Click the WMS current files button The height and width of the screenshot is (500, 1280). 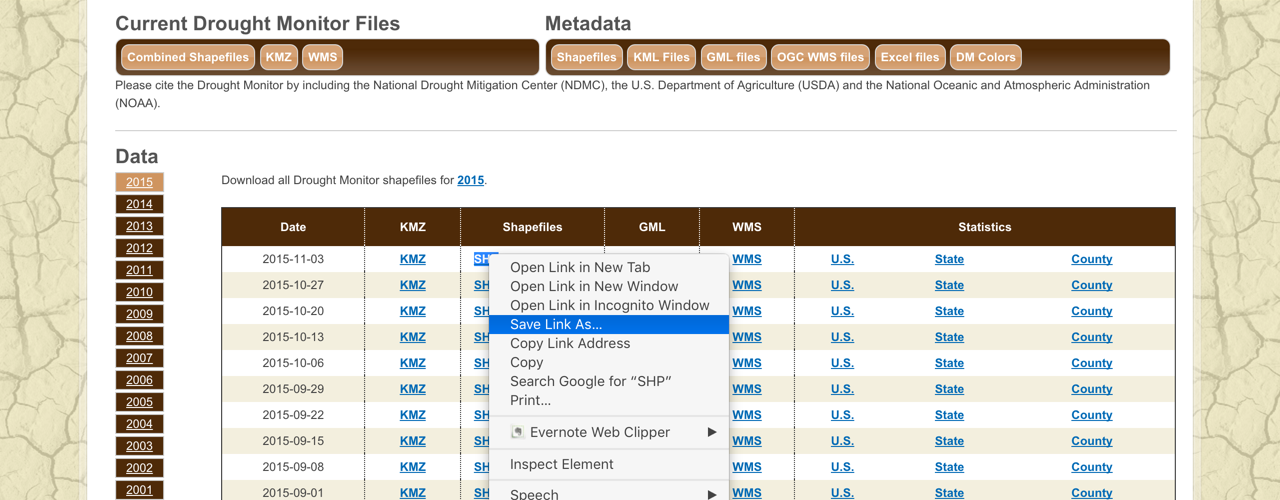pos(322,58)
